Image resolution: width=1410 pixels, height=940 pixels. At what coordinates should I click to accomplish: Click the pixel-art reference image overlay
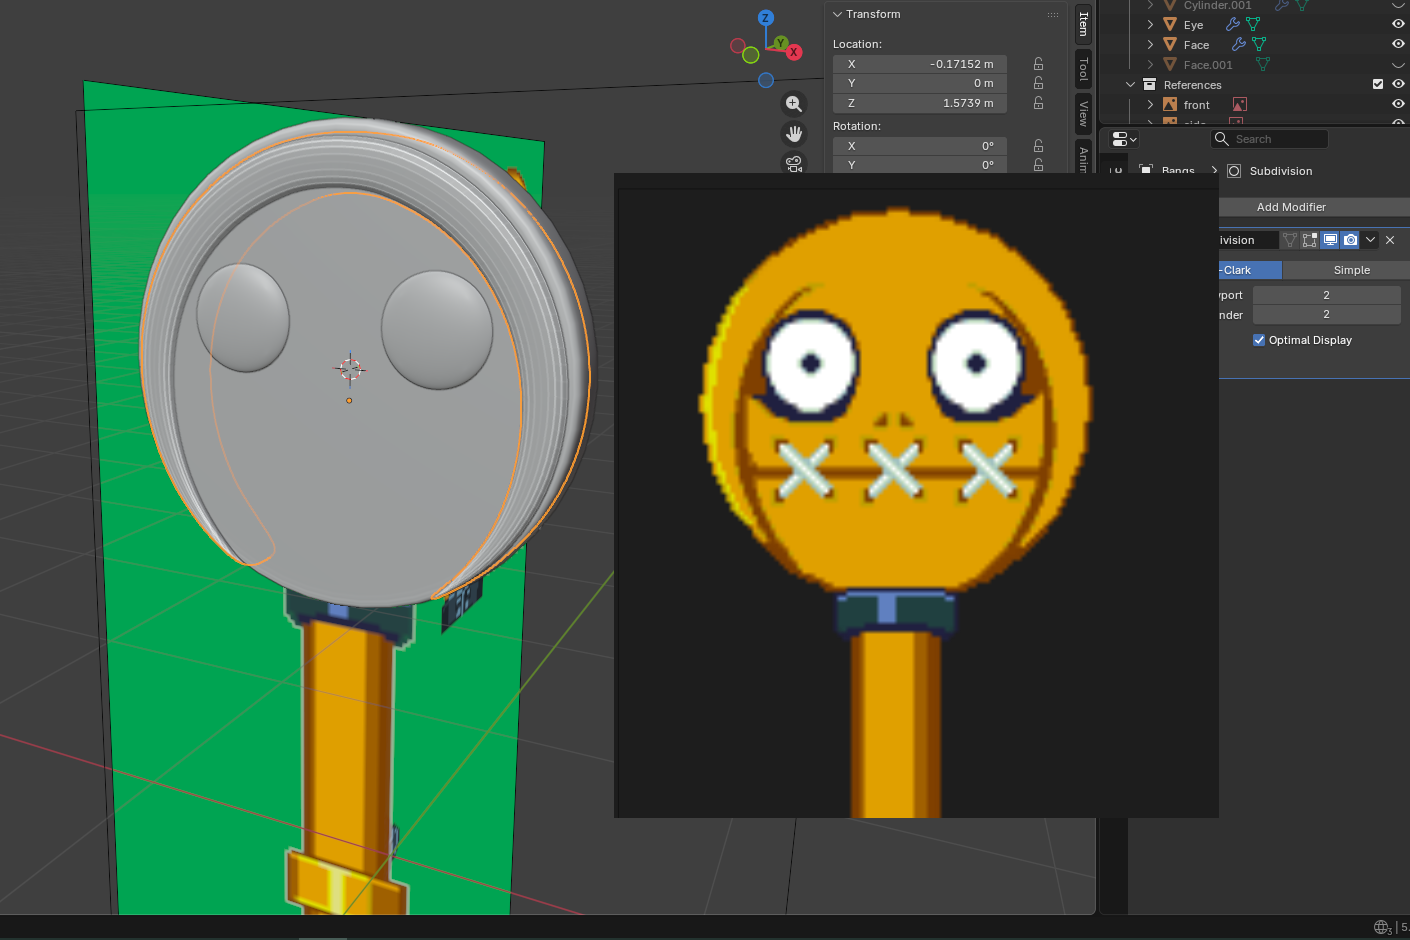916,495
